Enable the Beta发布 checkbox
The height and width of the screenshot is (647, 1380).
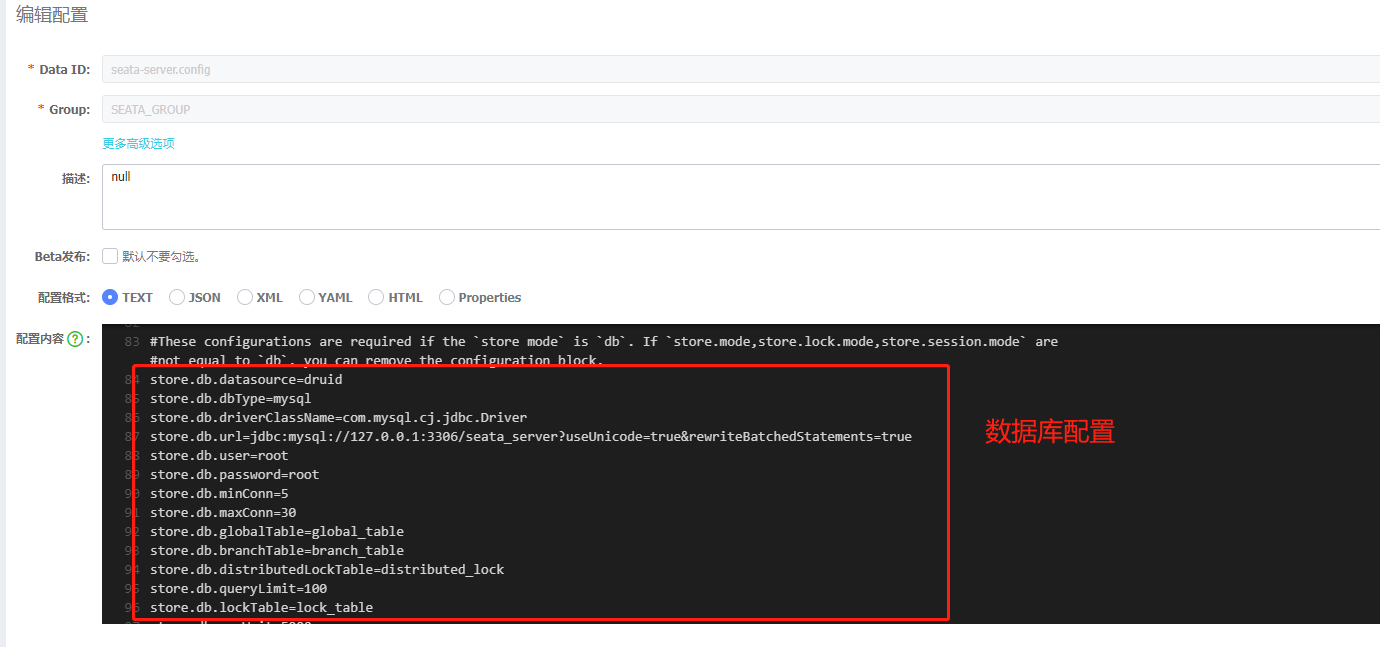click(x=110, y=256)
